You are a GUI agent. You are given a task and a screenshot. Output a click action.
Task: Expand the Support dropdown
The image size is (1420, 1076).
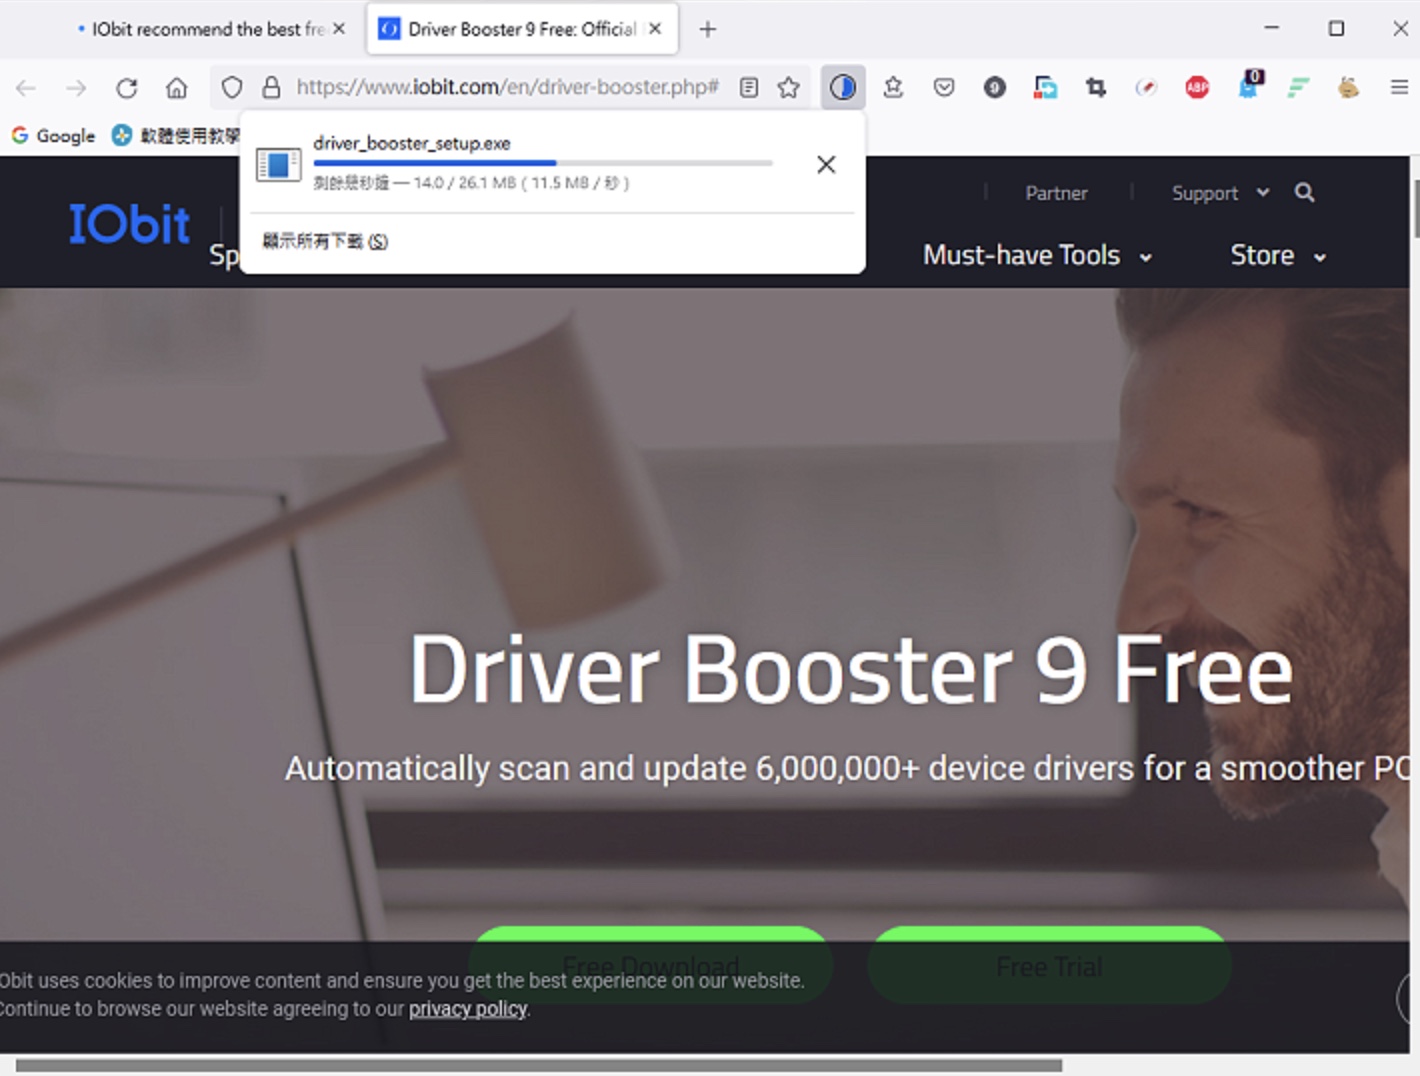point(1220,193)
